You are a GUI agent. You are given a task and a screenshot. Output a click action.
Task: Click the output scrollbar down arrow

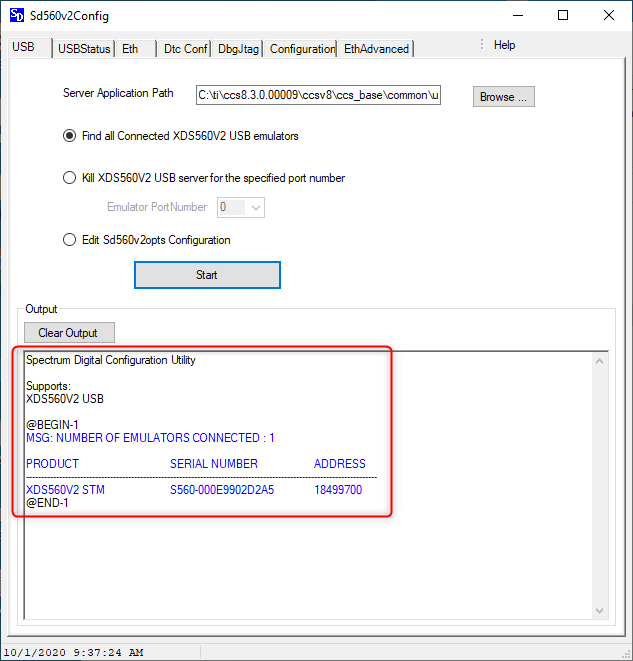[600, 610]
